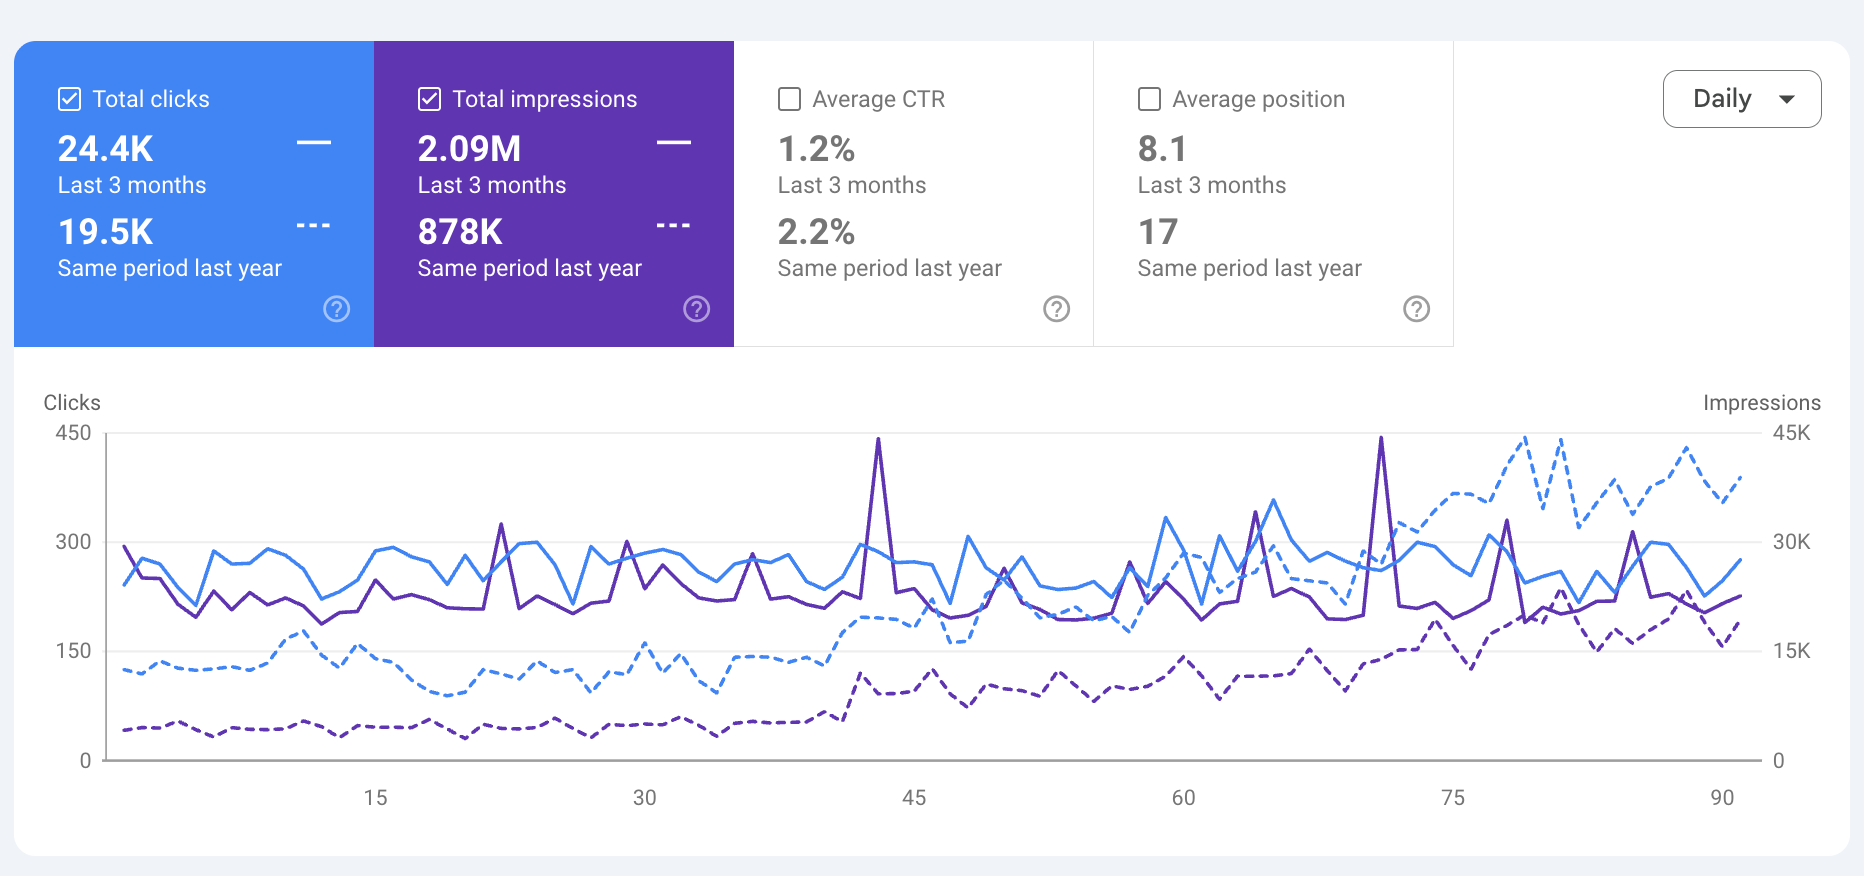The image size is (1864, 876).
Task: Uncheck the Total impressions checkbox
Action: [430, 99]
